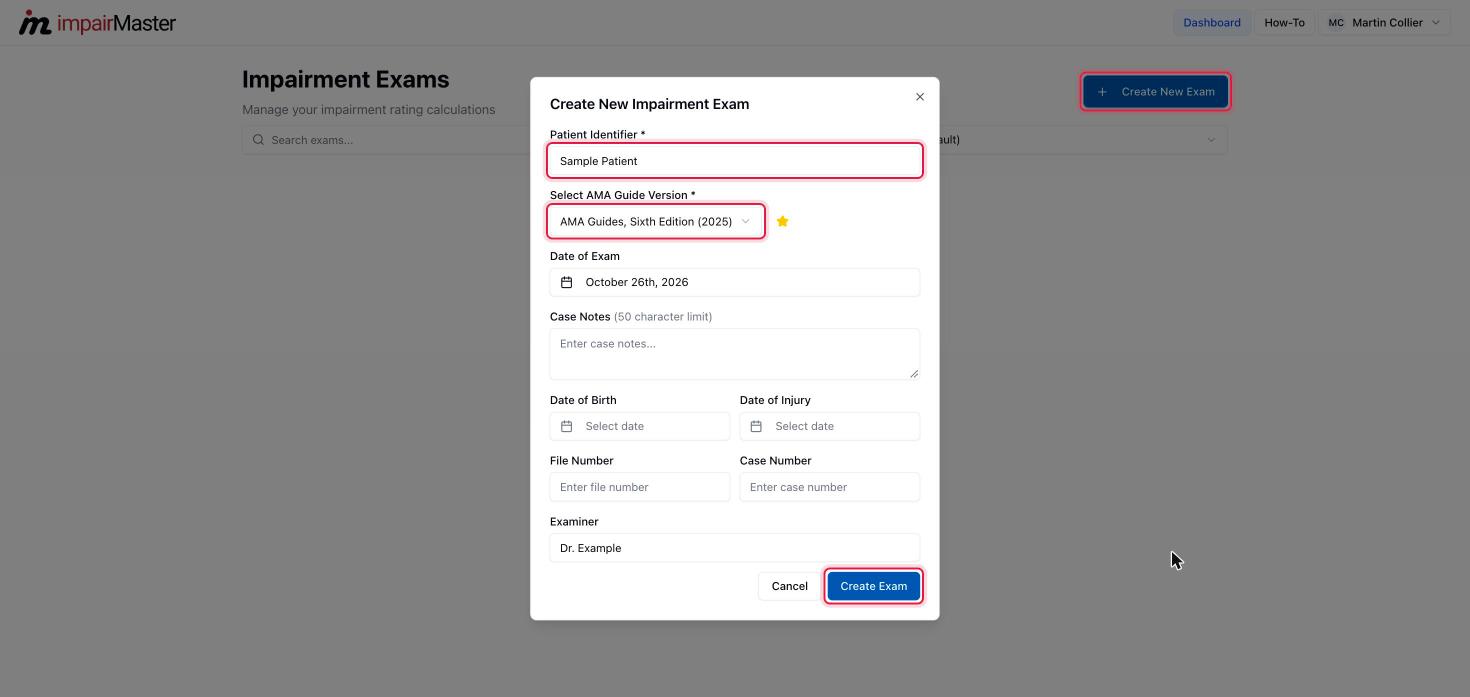Click the "Manage your impairment rating calculations" subtitle
Screen dimensions: 1470x697
(369, 110)
